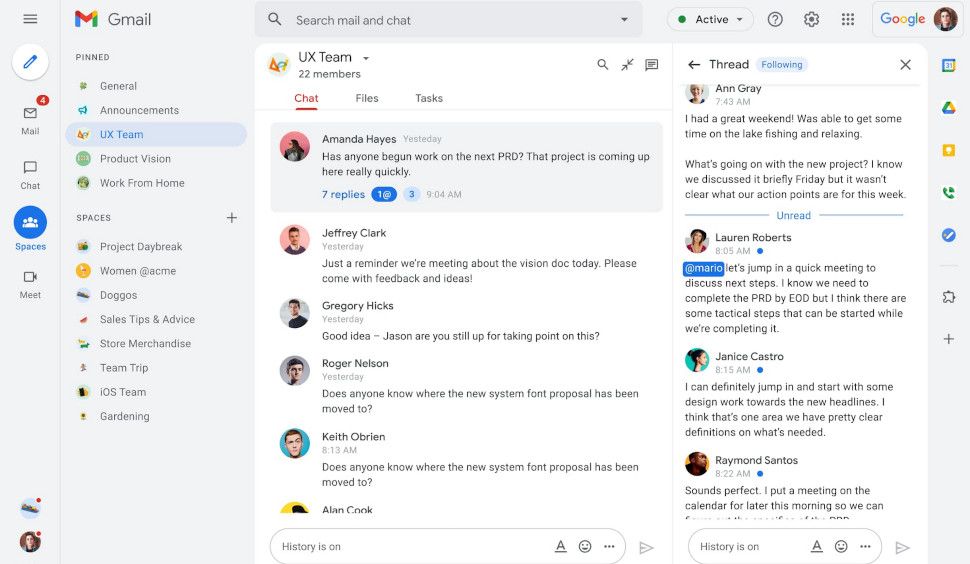Screen dimensions: 970x564
Task: Open the UX Team name dropdown arrow
Action: [366, 58]
